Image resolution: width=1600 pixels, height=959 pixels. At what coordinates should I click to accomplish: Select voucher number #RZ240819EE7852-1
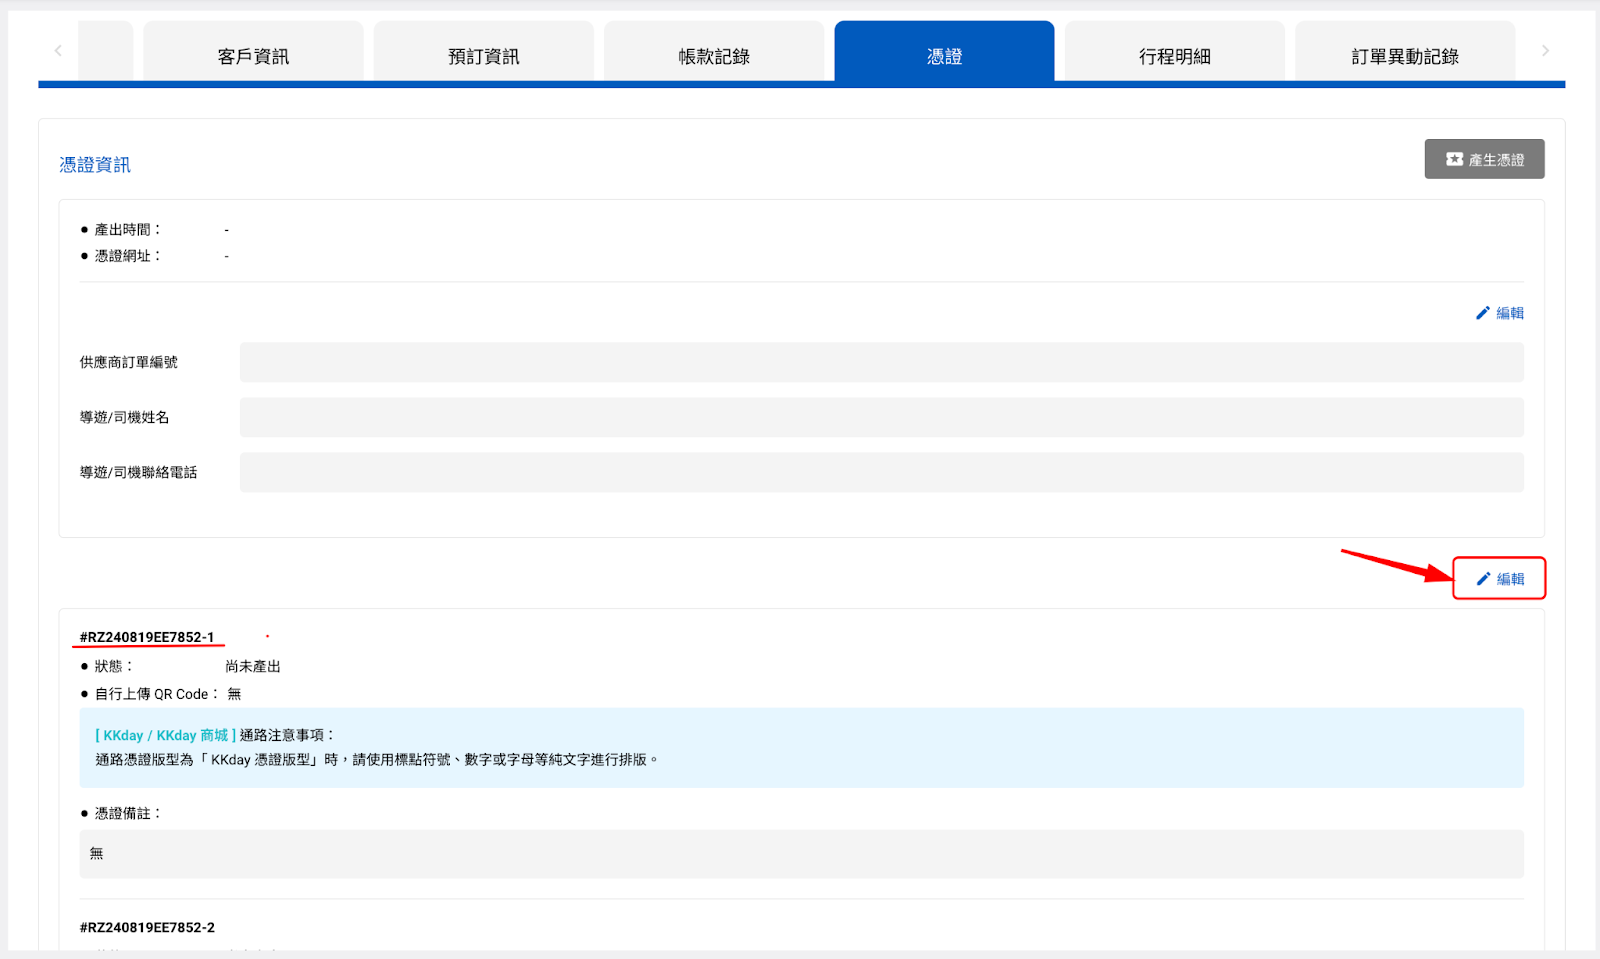pos(147,637)
